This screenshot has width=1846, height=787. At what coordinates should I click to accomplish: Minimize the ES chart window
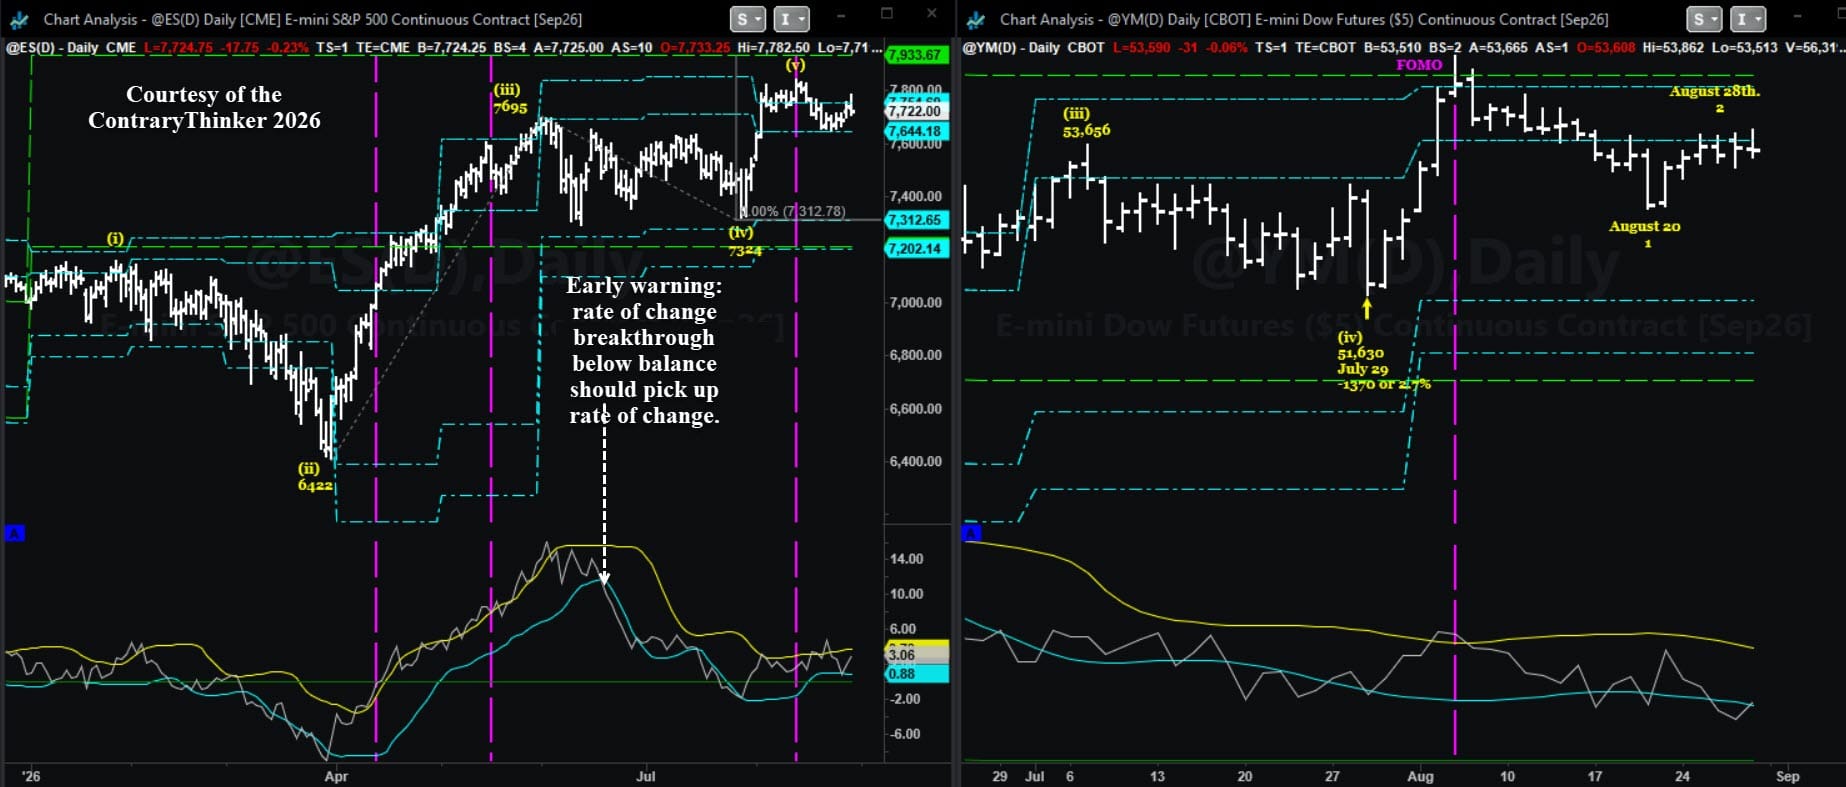[842, 13]
